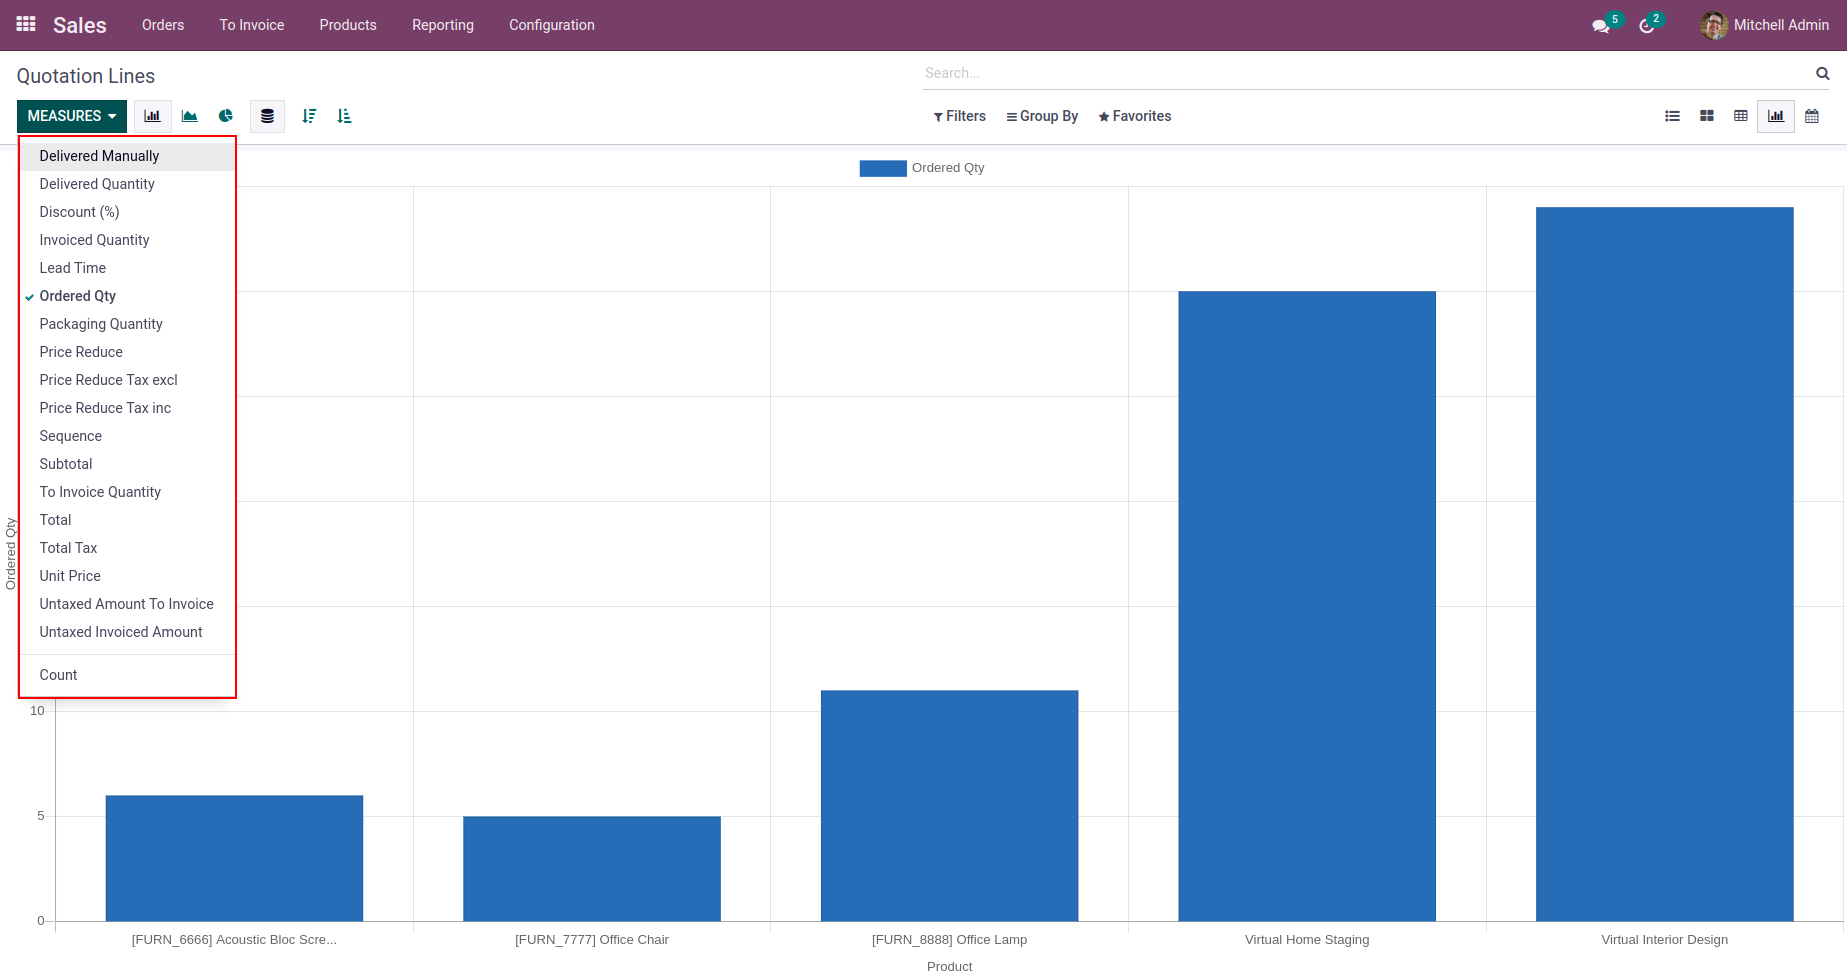
Task: Switch to pie chart mode
Action: point(226,116)
